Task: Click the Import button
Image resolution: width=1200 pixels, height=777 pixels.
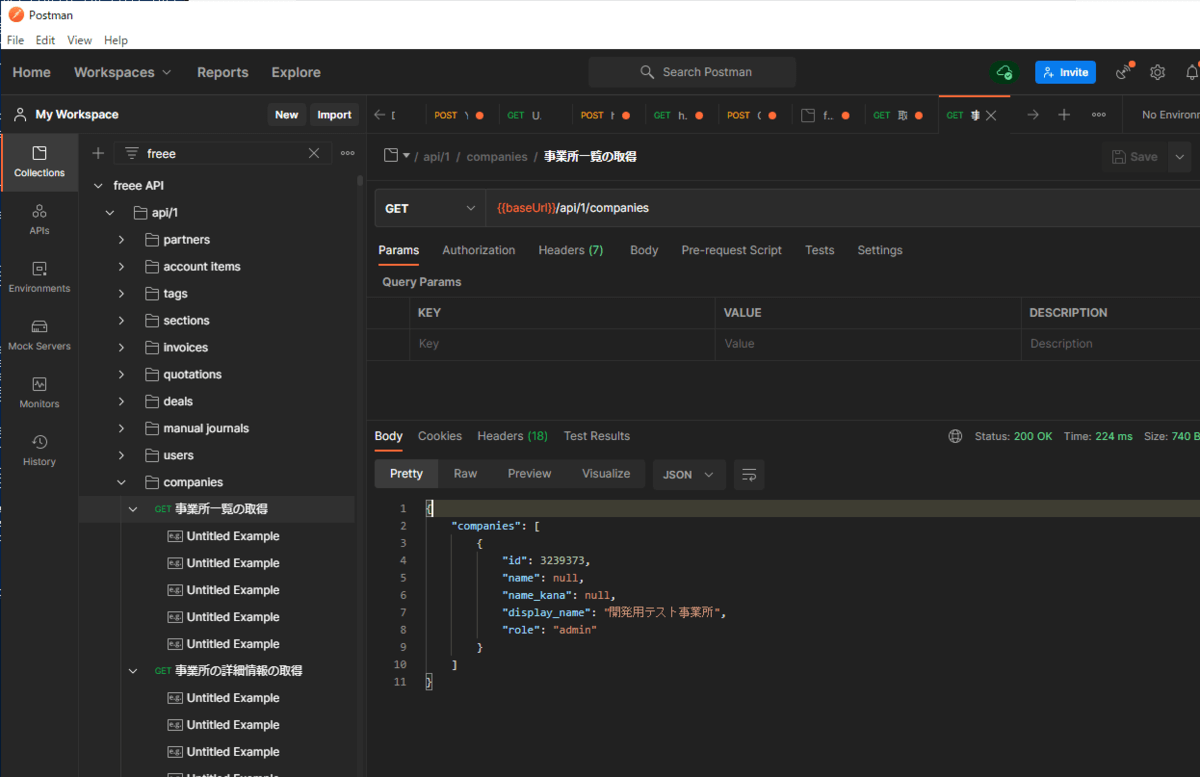Action: [x=334, y=115]
